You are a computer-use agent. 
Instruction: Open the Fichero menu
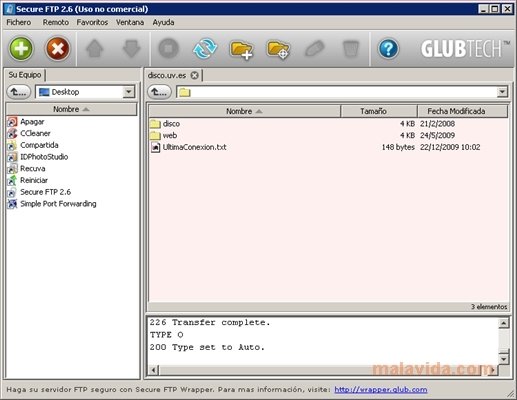[x=19, y=22]
